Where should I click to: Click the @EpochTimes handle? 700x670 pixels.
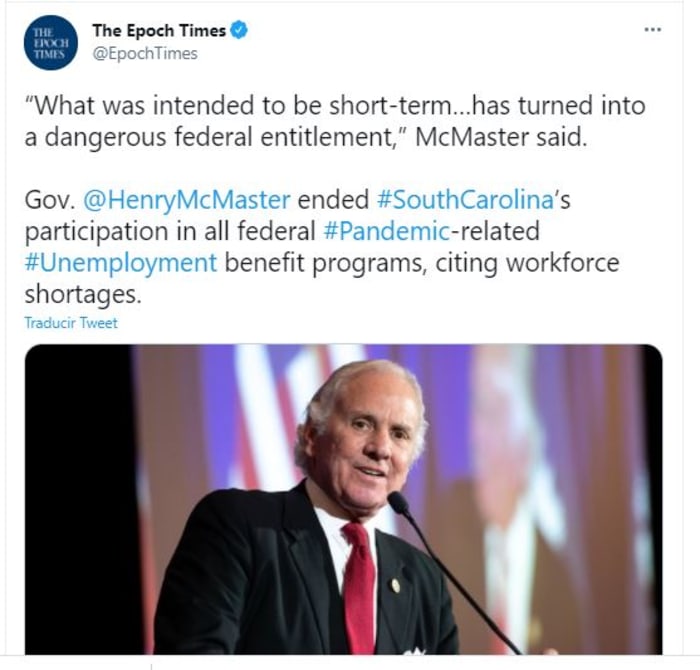[145, 54]
